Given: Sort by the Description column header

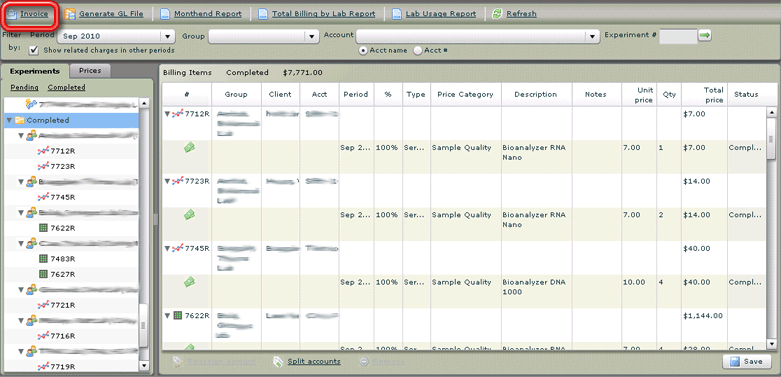Looking at the screenshot, I should coord(536,95).
